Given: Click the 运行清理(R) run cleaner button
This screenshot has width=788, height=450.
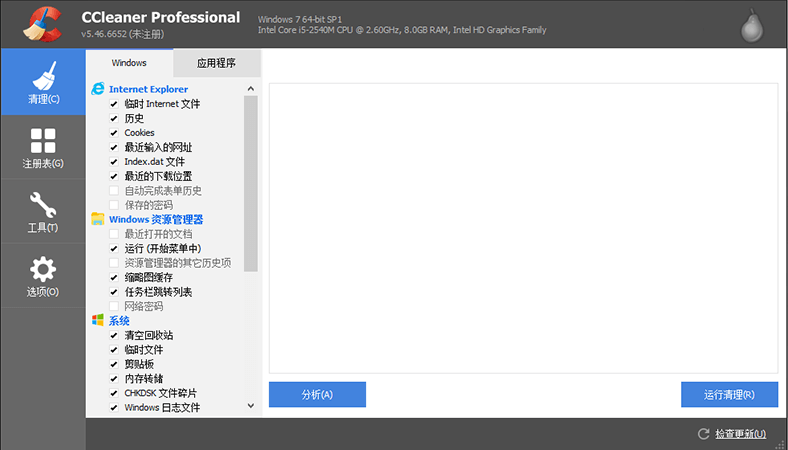Looking at the screenshot, I should tap(729, 395).
